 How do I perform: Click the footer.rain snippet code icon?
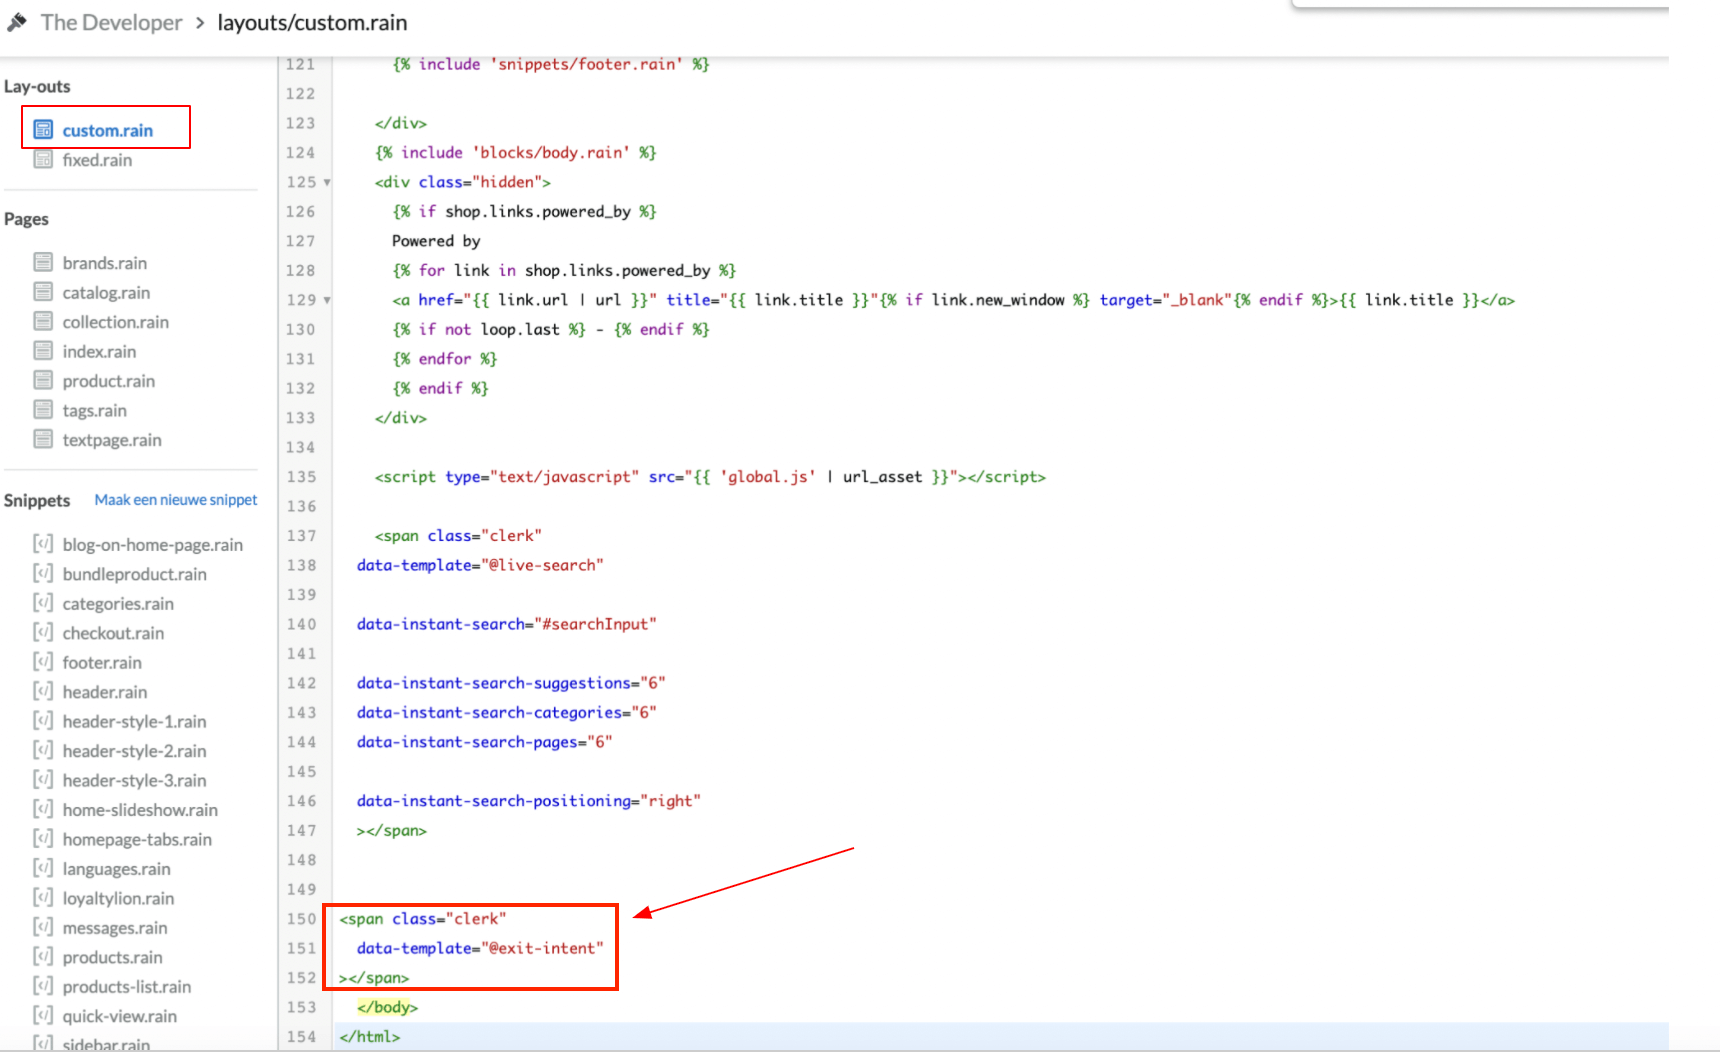43,662
